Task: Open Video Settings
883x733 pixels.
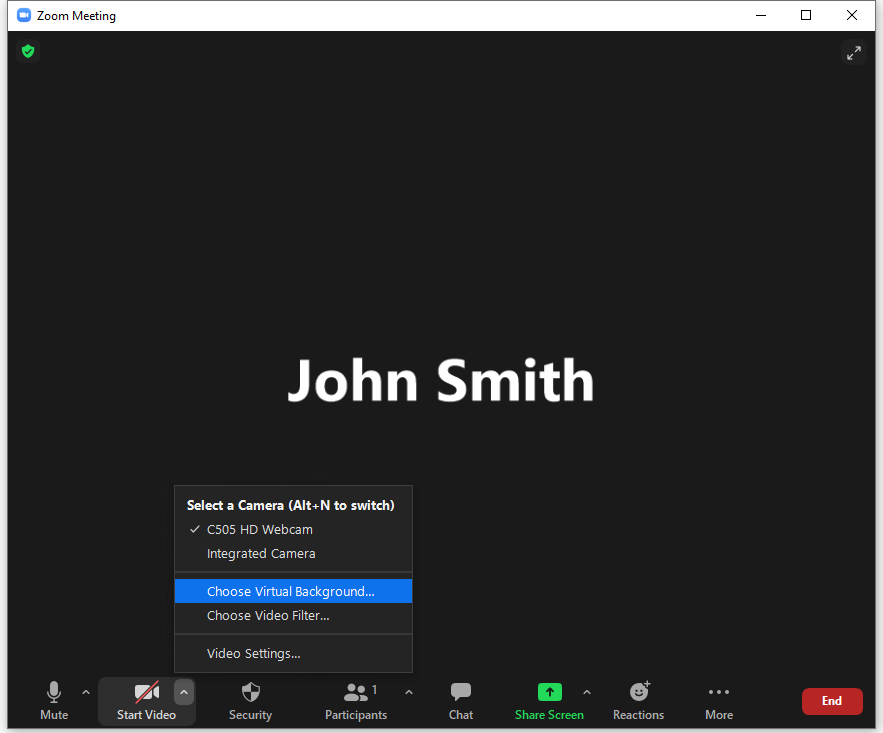Action: 293,654
